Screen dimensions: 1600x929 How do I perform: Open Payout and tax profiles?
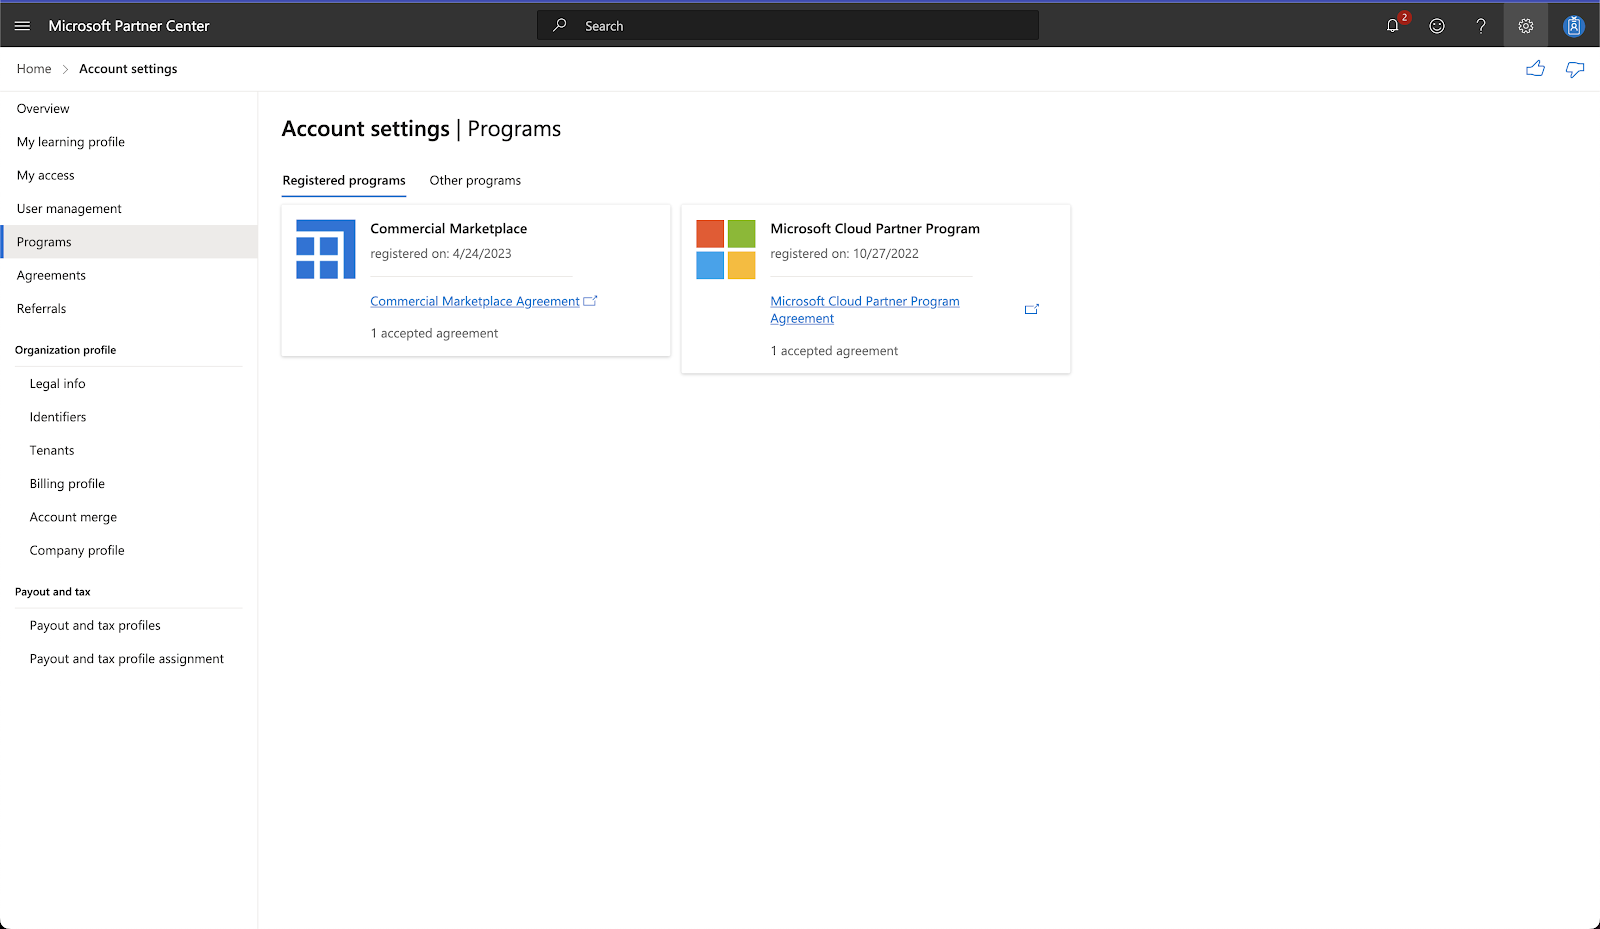95,626
